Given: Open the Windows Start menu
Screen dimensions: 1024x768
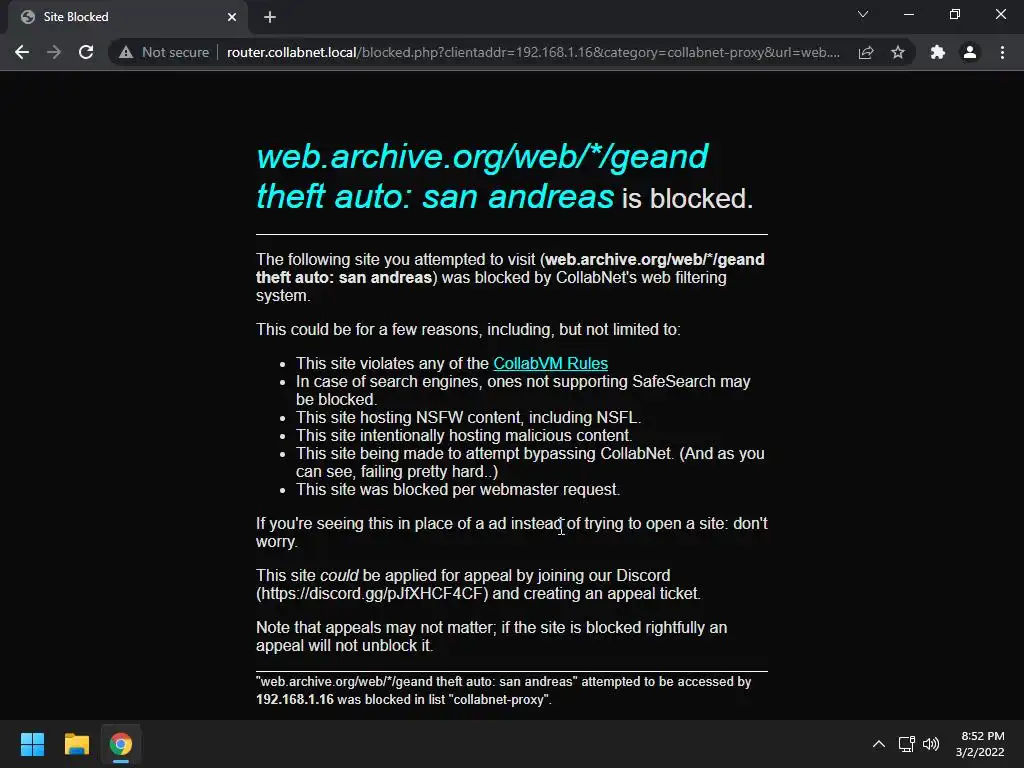Looking at the screenshot, I should (32, 744).
